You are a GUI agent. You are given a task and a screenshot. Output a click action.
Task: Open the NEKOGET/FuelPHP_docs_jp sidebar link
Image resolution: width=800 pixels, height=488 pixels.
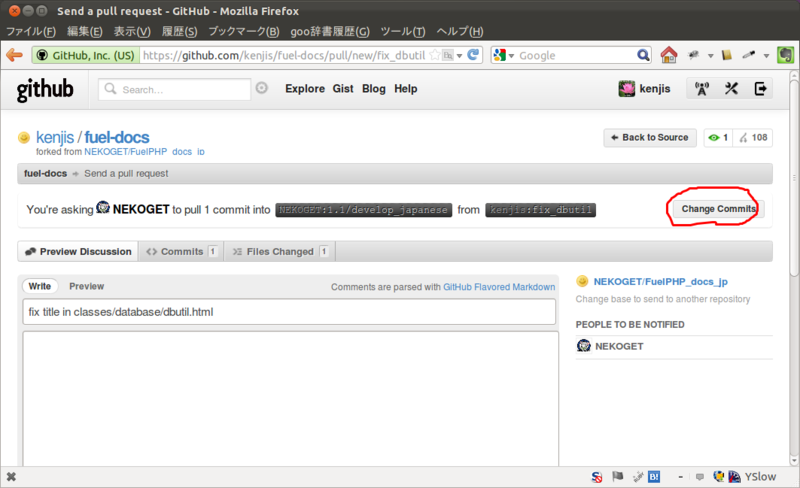click(x=660, y=282)
